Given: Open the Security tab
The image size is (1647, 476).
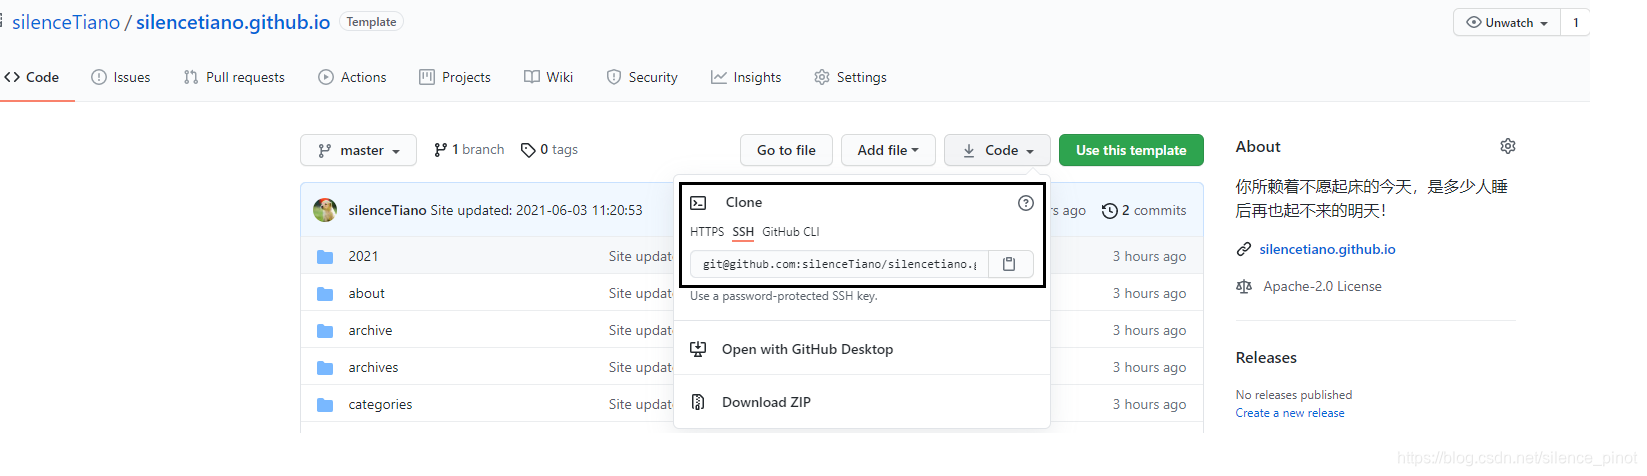Looking at the screenshot, I should click(642, 77).
